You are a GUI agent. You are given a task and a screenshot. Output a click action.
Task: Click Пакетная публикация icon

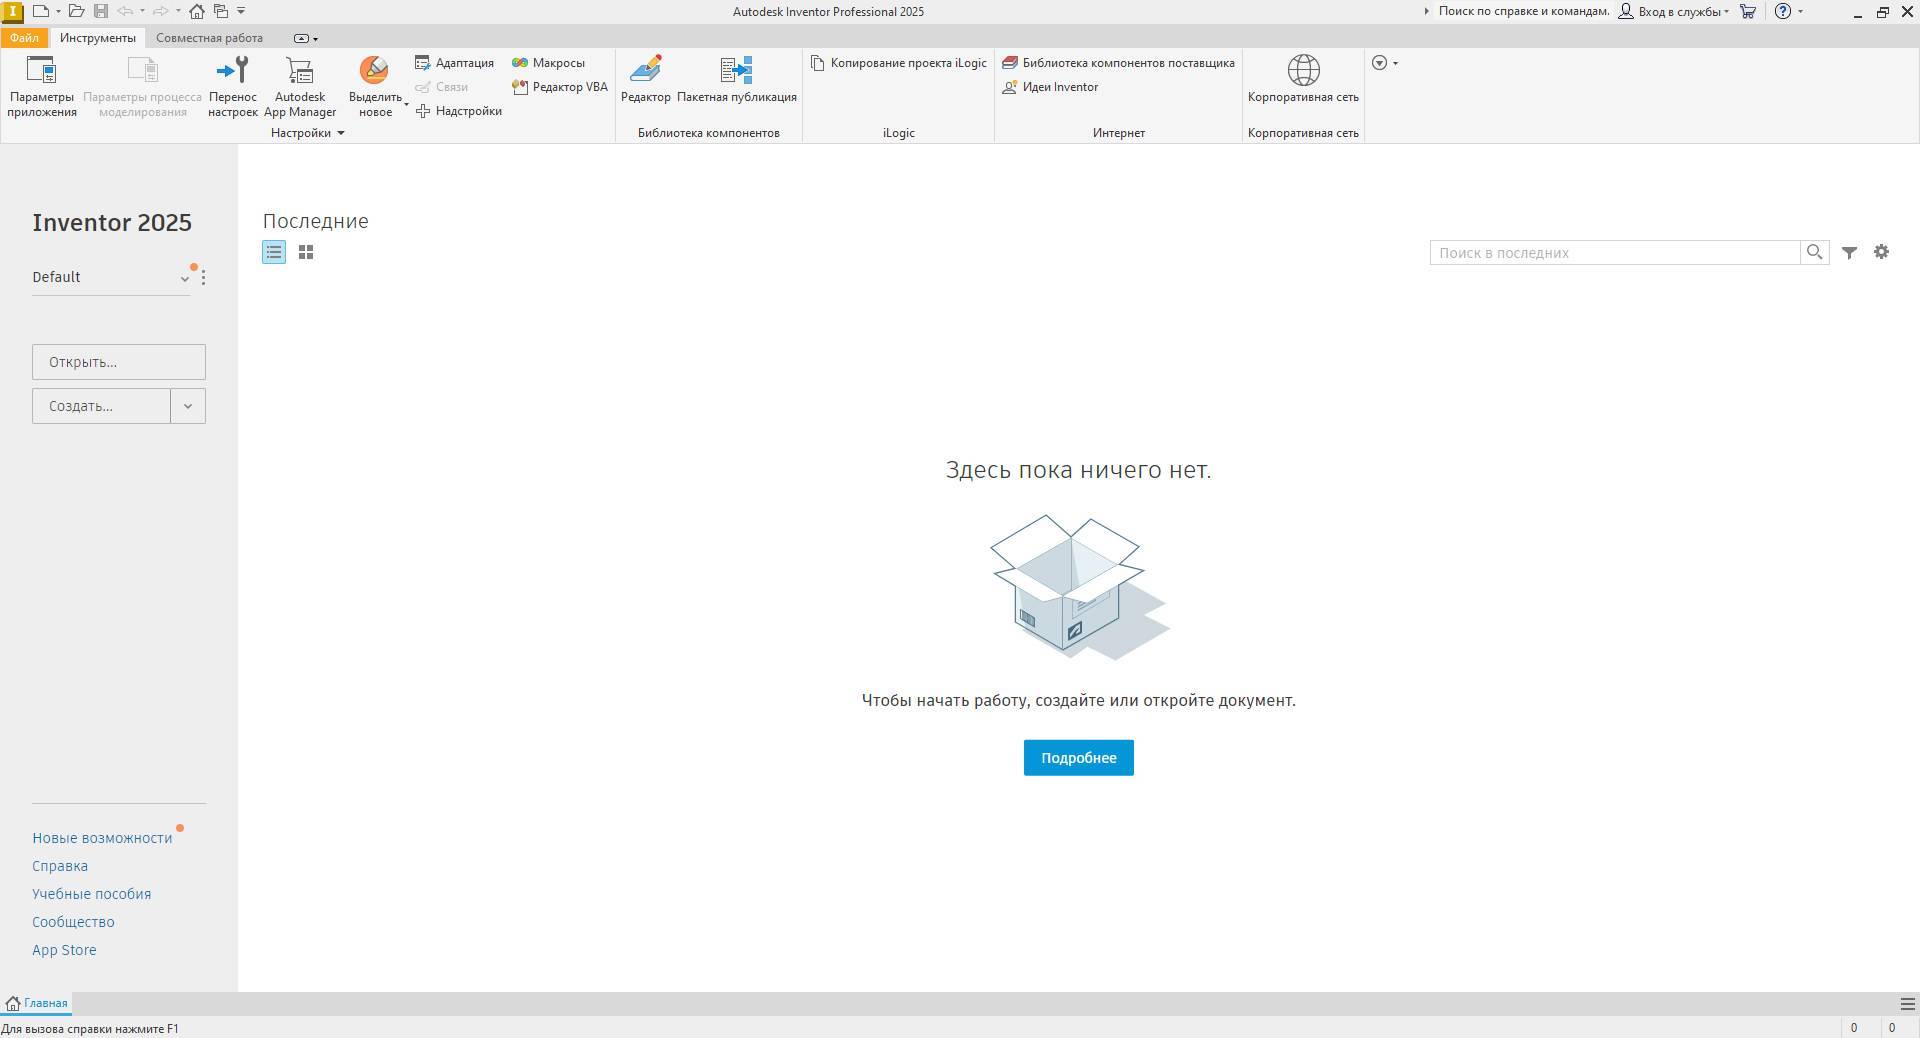736,80
